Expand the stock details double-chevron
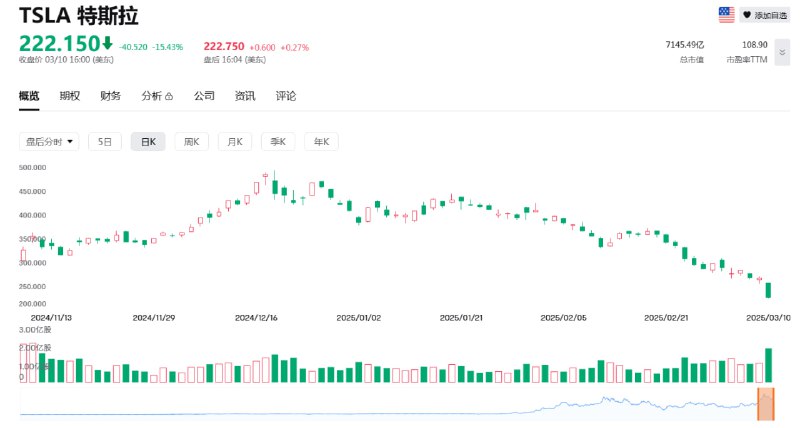Viewport: 800px width, 428px height. coord(782,53)
